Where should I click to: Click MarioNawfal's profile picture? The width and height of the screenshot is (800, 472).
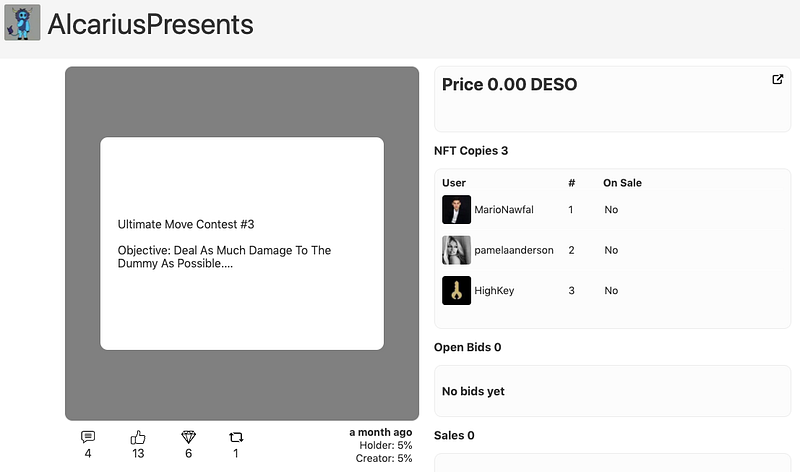tap(456, 210)
